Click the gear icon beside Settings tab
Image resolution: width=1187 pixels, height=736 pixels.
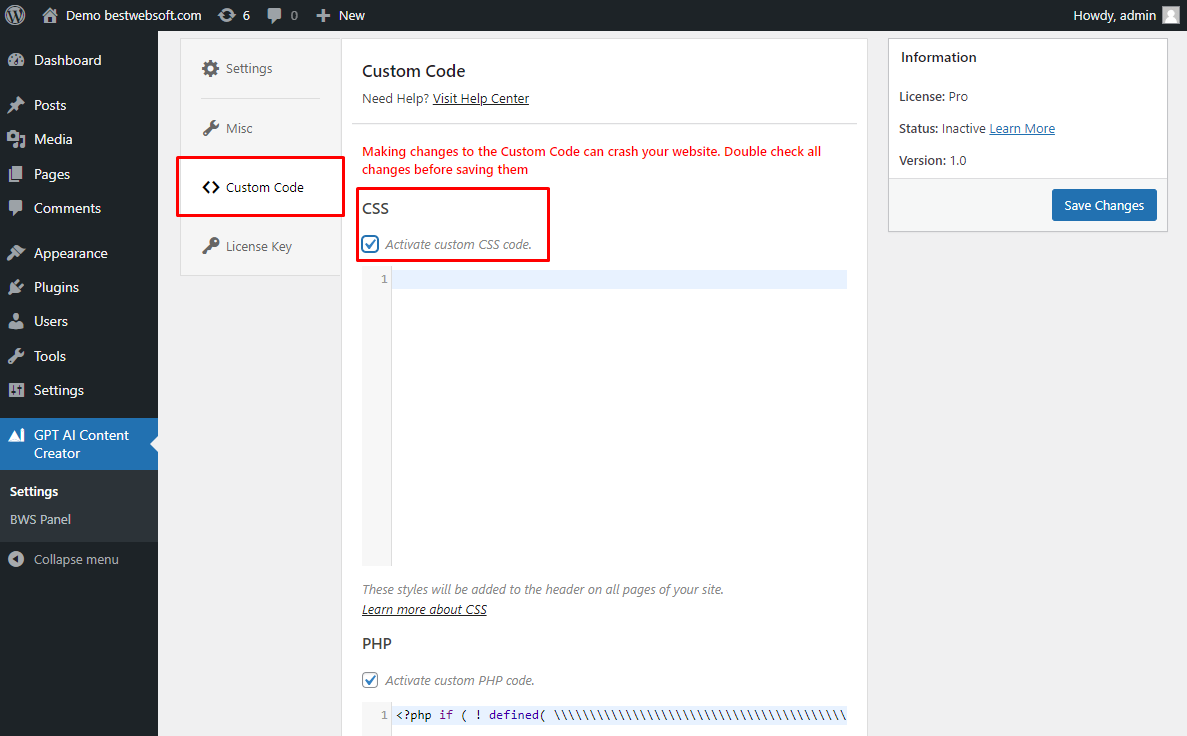(210, 69)
